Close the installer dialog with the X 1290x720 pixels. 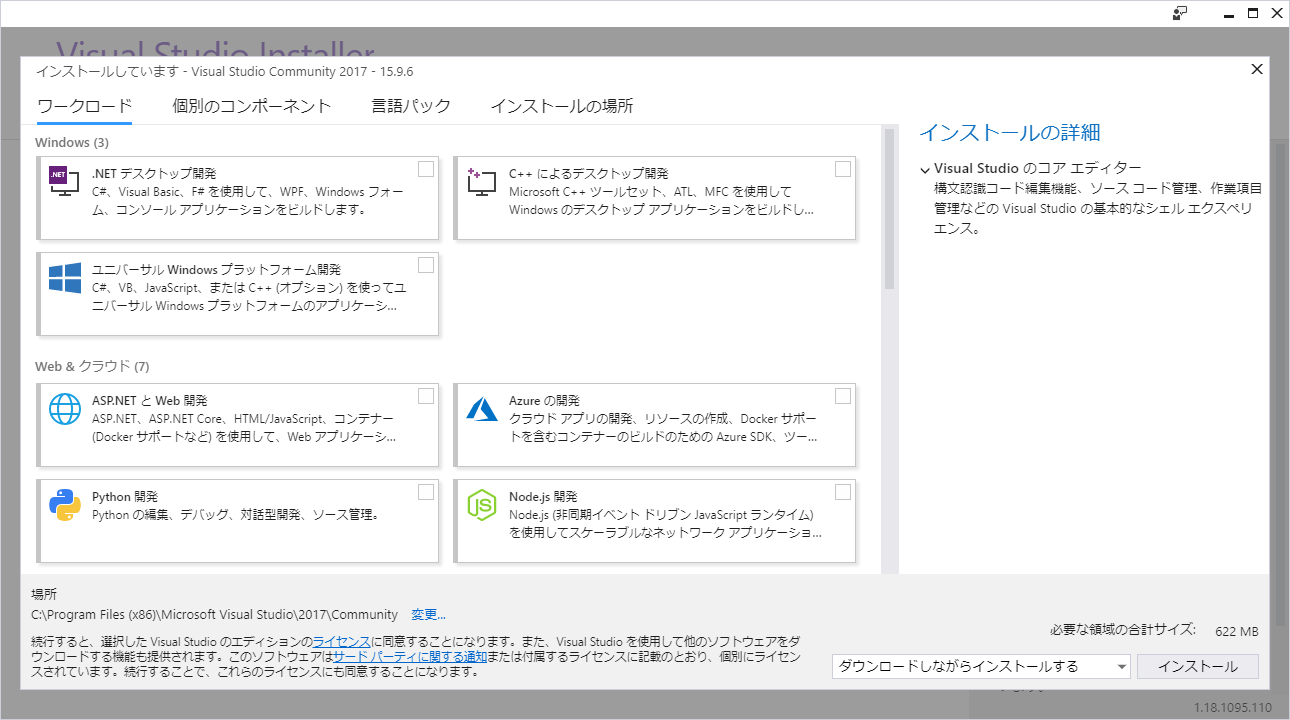1257,69
